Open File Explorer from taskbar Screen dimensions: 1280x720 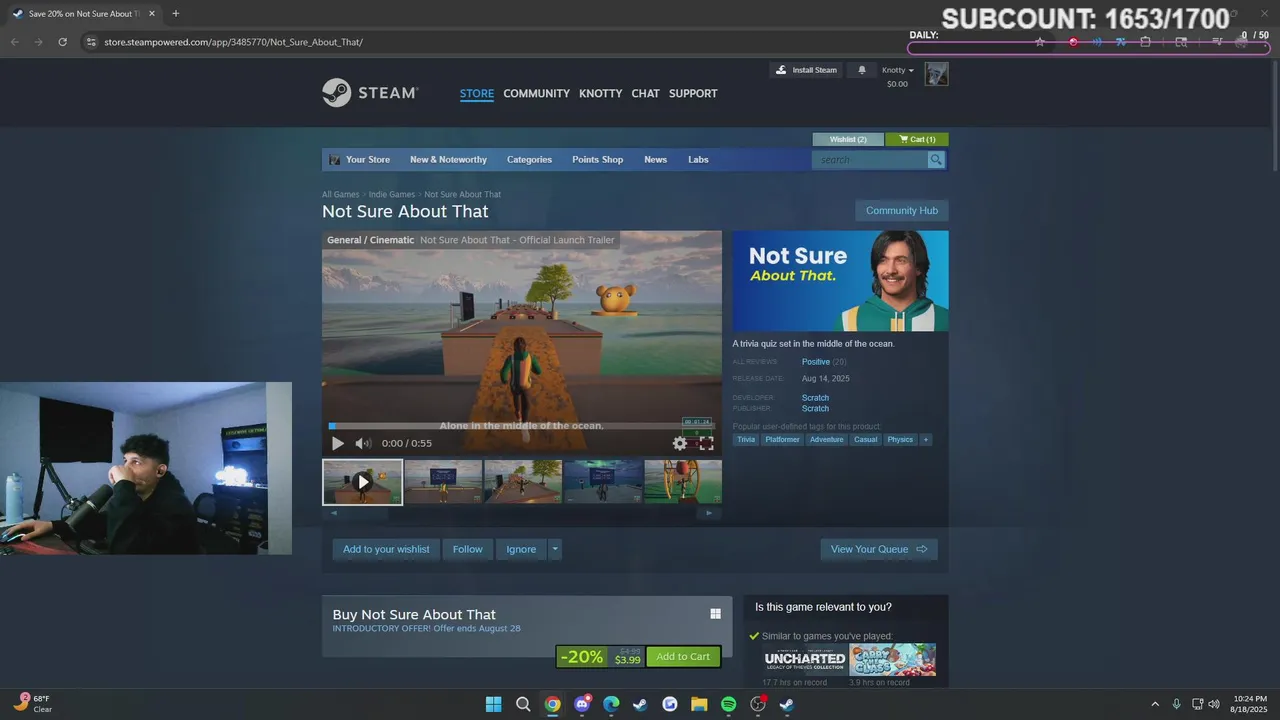[699, 704]
